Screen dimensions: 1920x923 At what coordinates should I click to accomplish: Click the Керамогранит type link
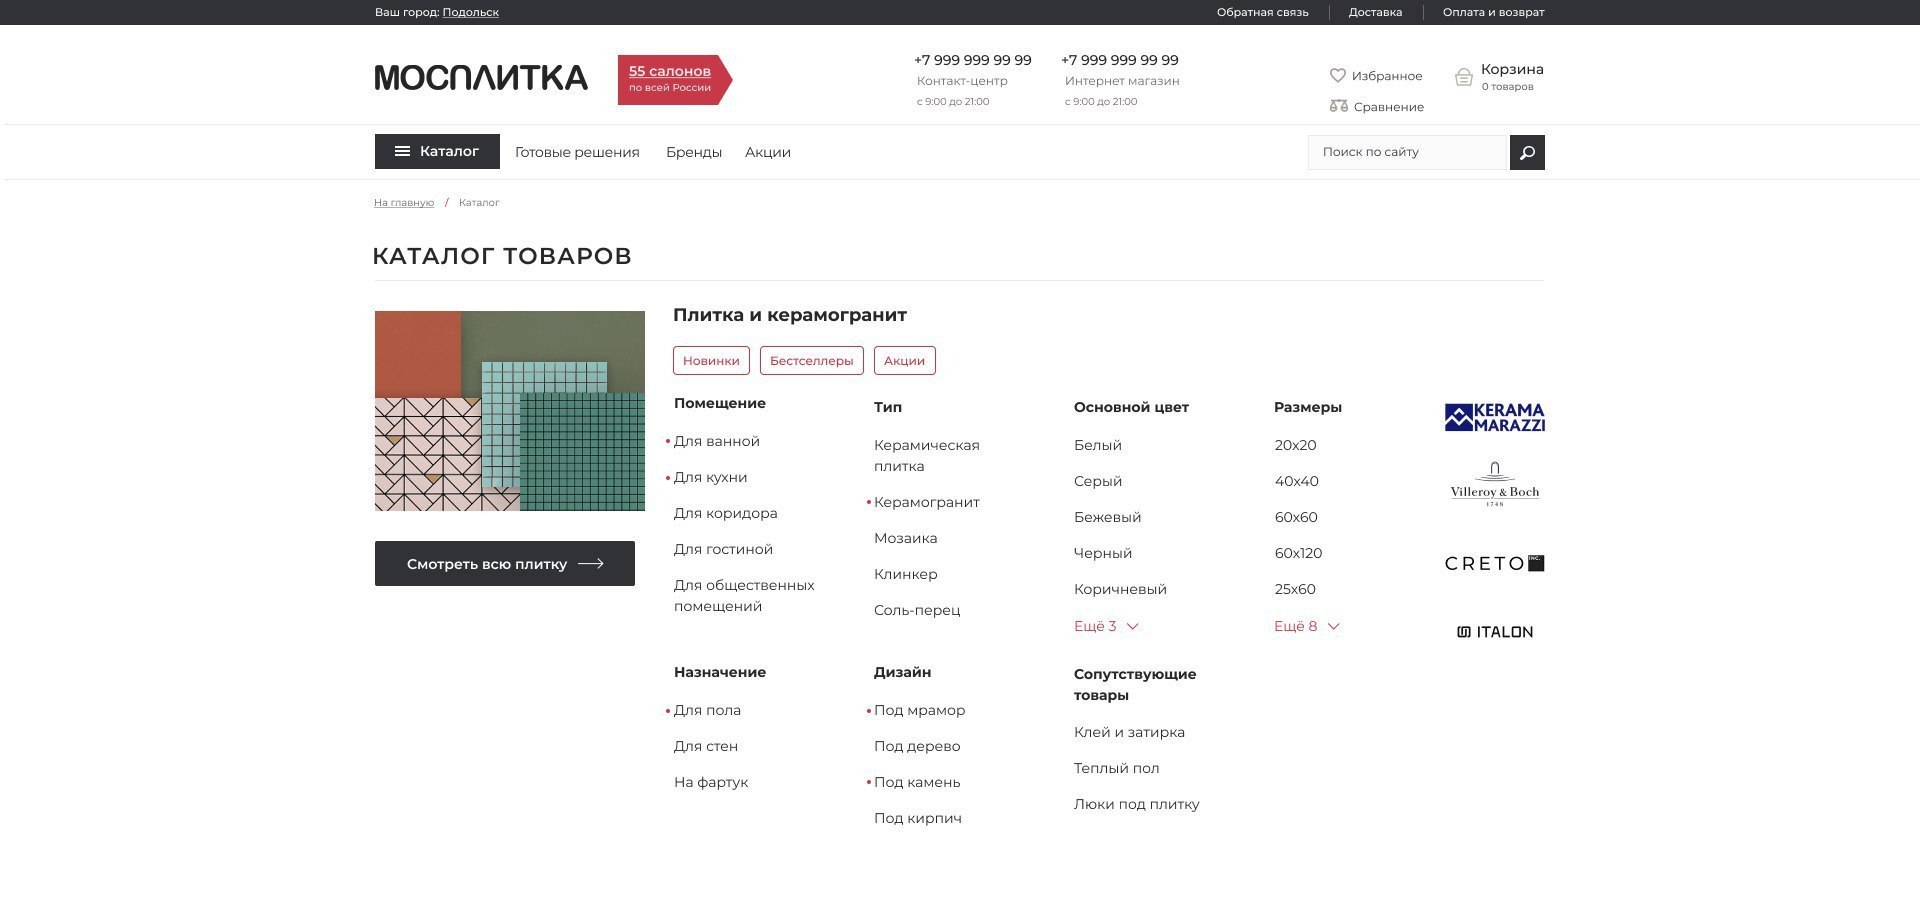click(x=926, y=502)
